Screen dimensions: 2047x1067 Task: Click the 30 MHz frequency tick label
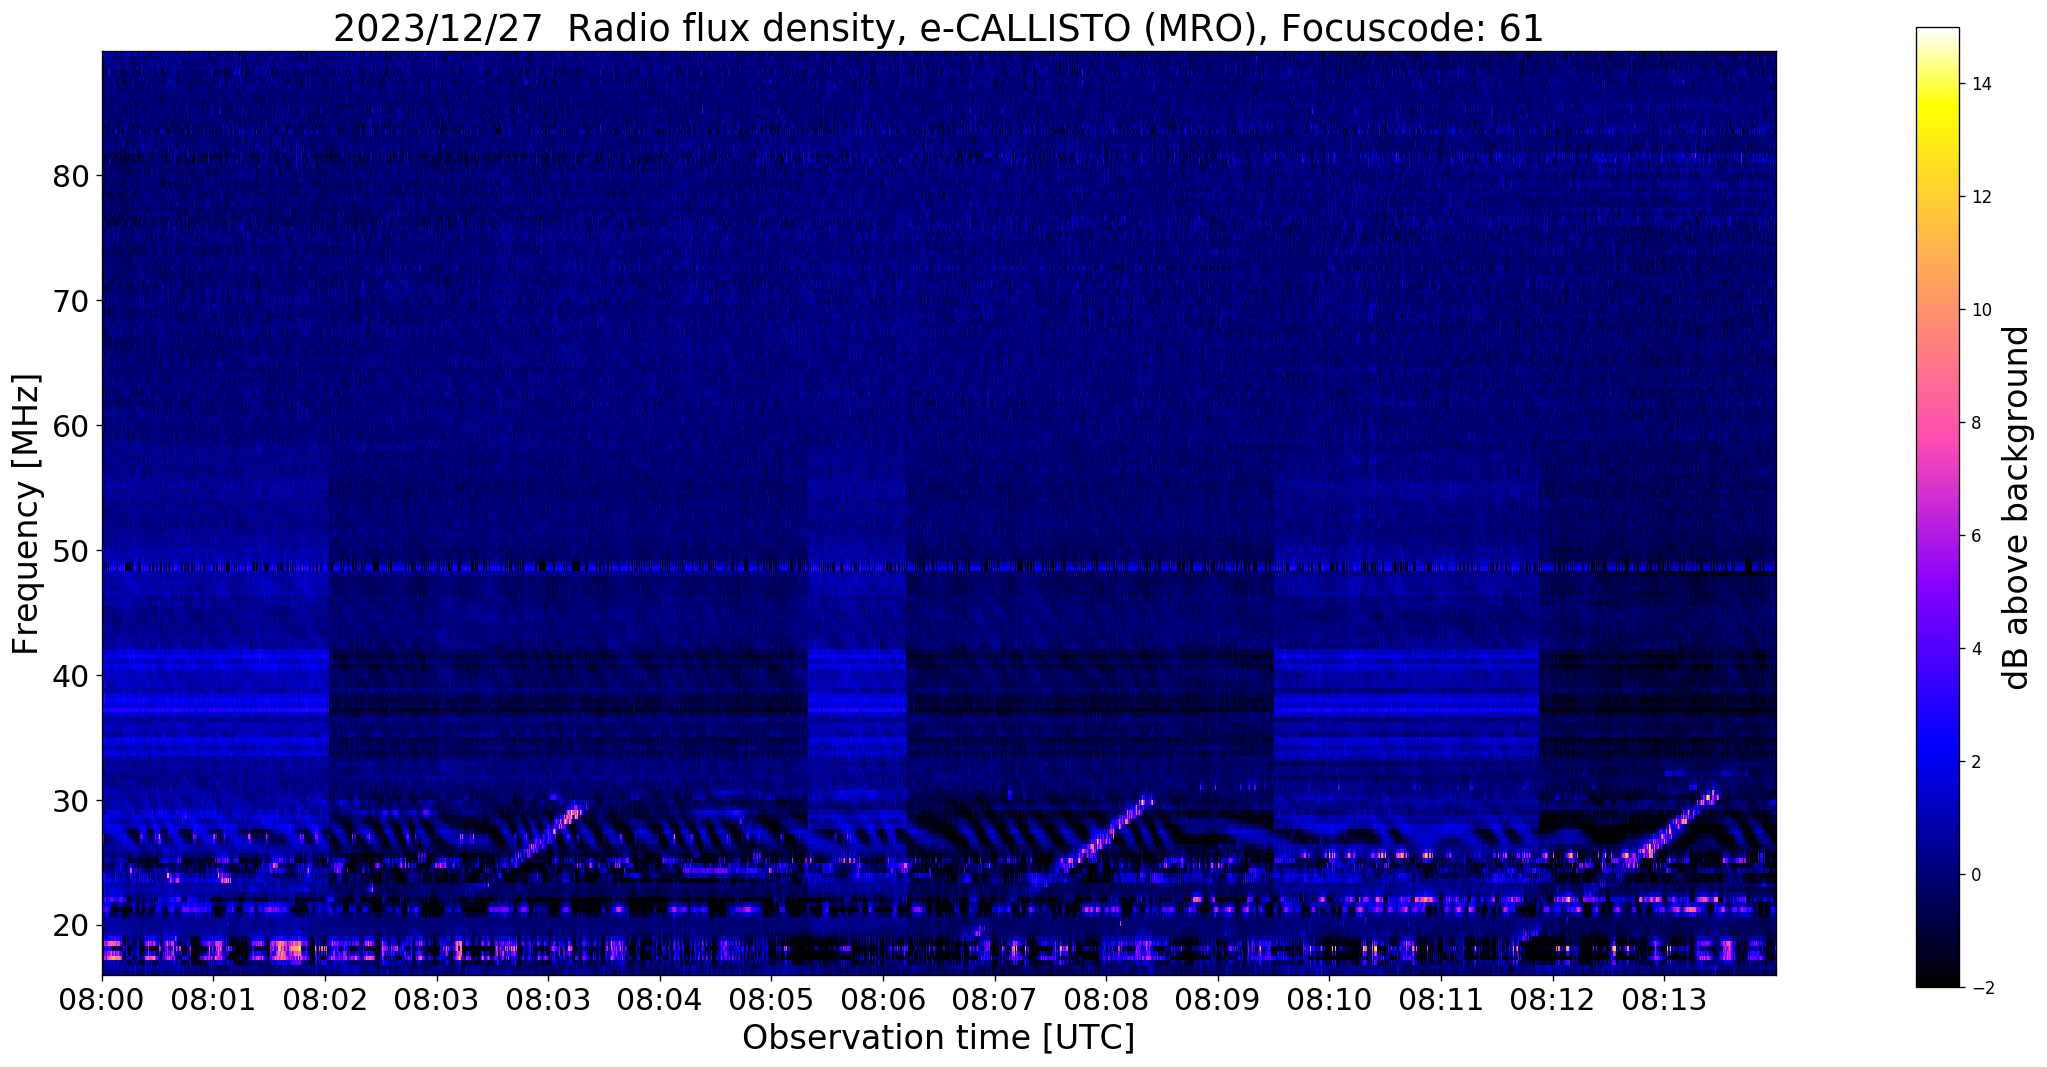click(71, 801)
